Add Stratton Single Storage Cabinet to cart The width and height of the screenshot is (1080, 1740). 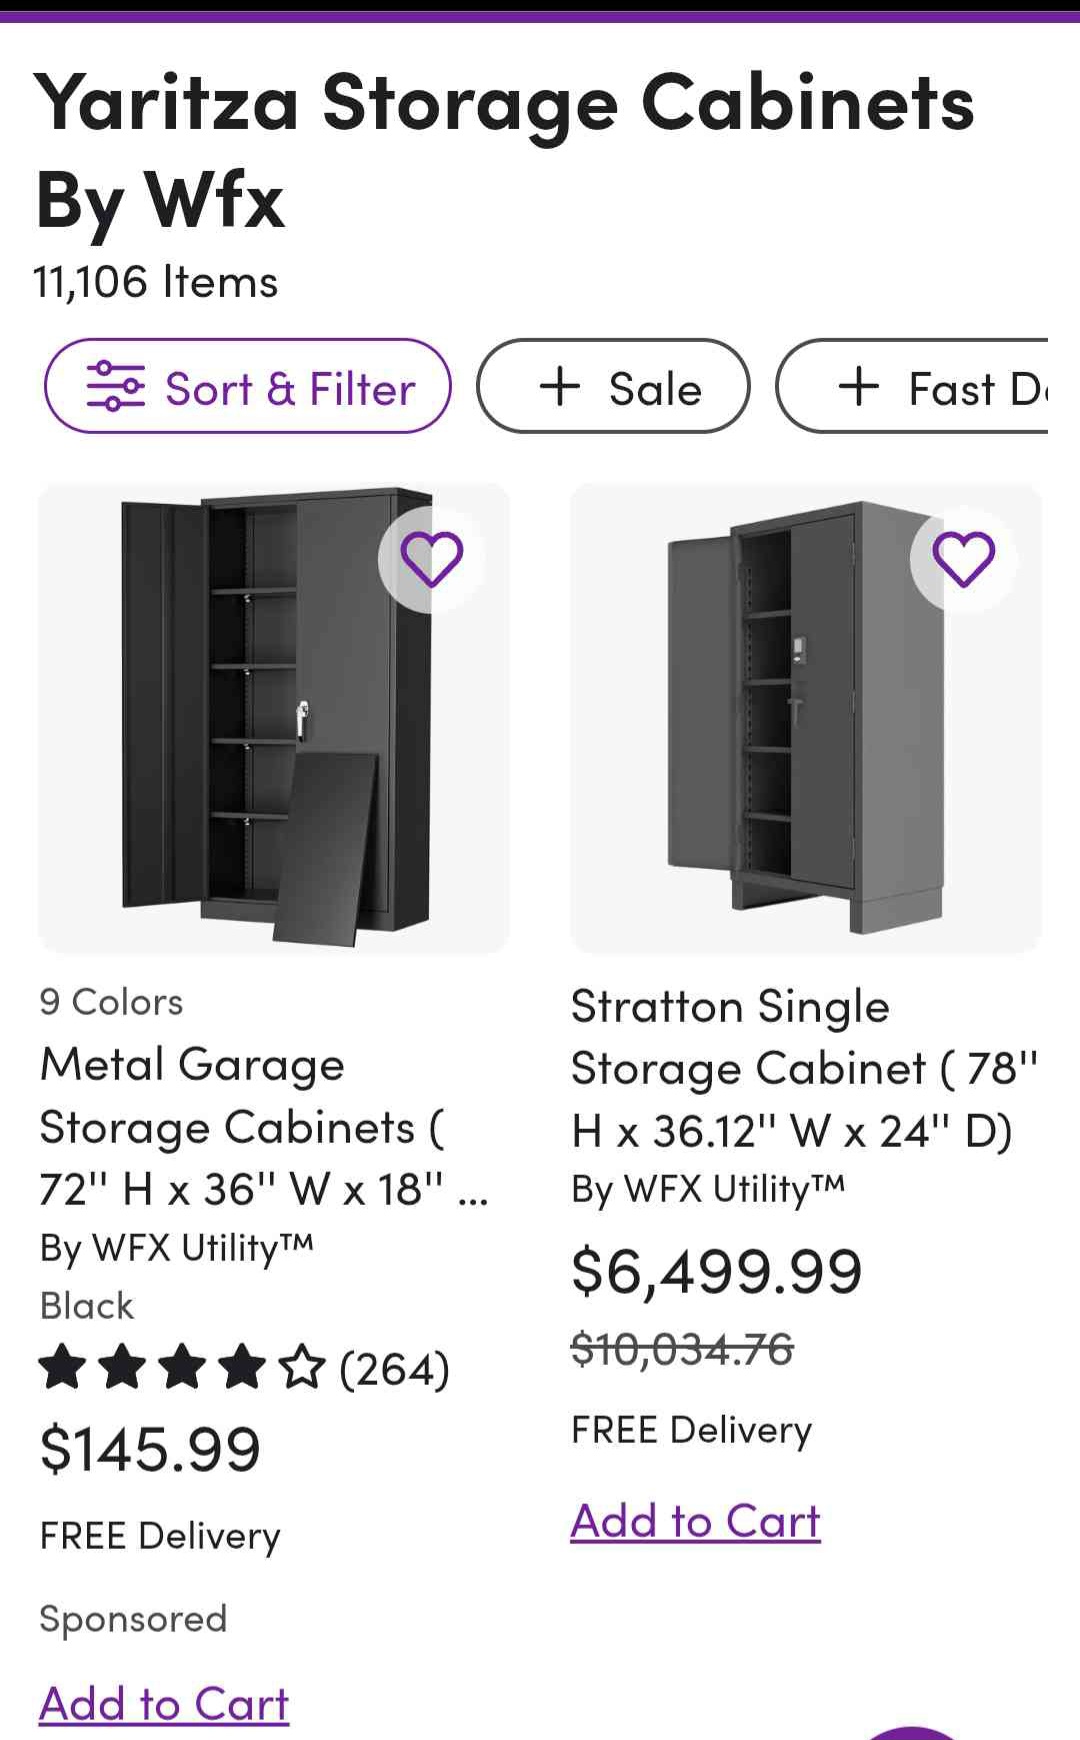(695, 1521)
